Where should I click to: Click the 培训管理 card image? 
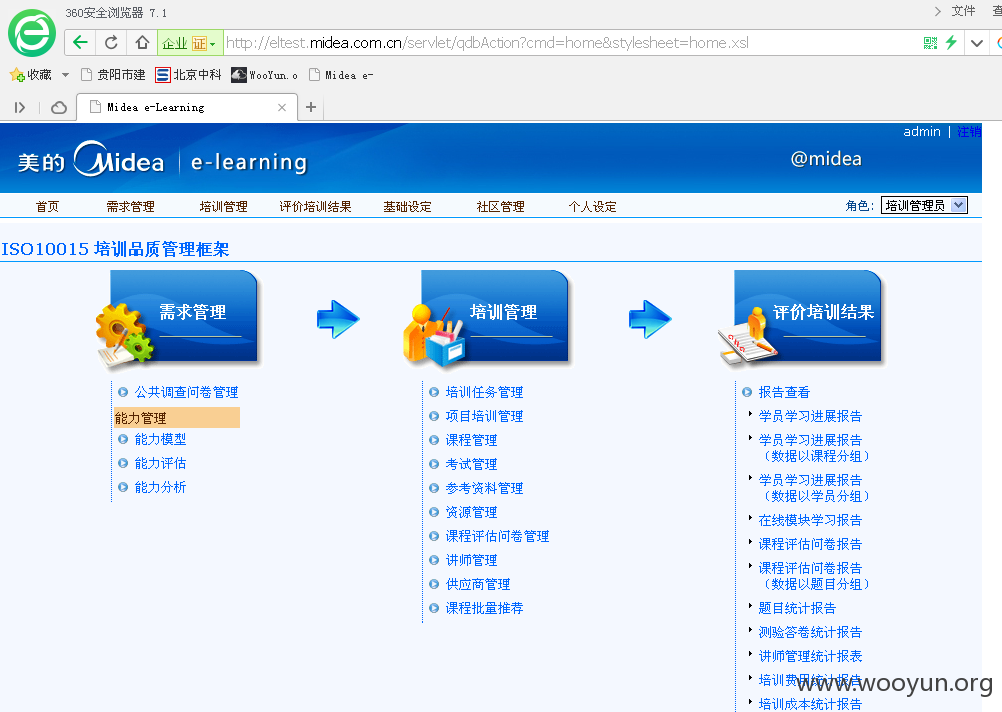click(487, 318)
